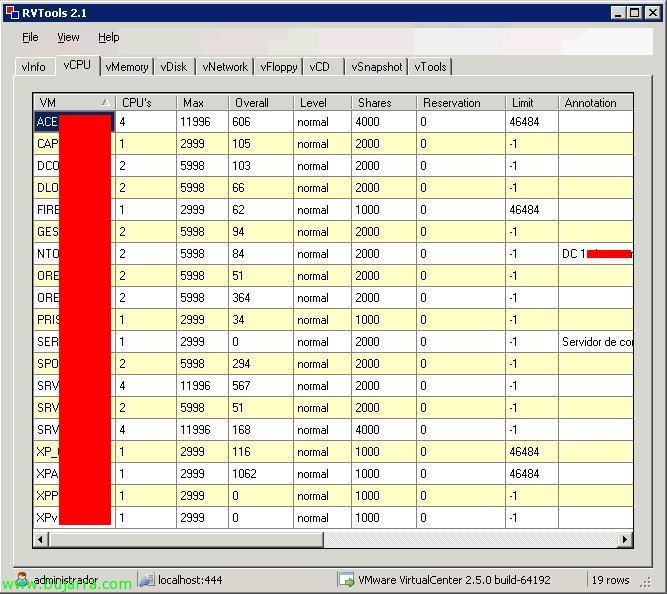Click the VM column sort arrow
The width and height of the screenshot is (667, 594).
pyautogui.click(x=105, y=102)
